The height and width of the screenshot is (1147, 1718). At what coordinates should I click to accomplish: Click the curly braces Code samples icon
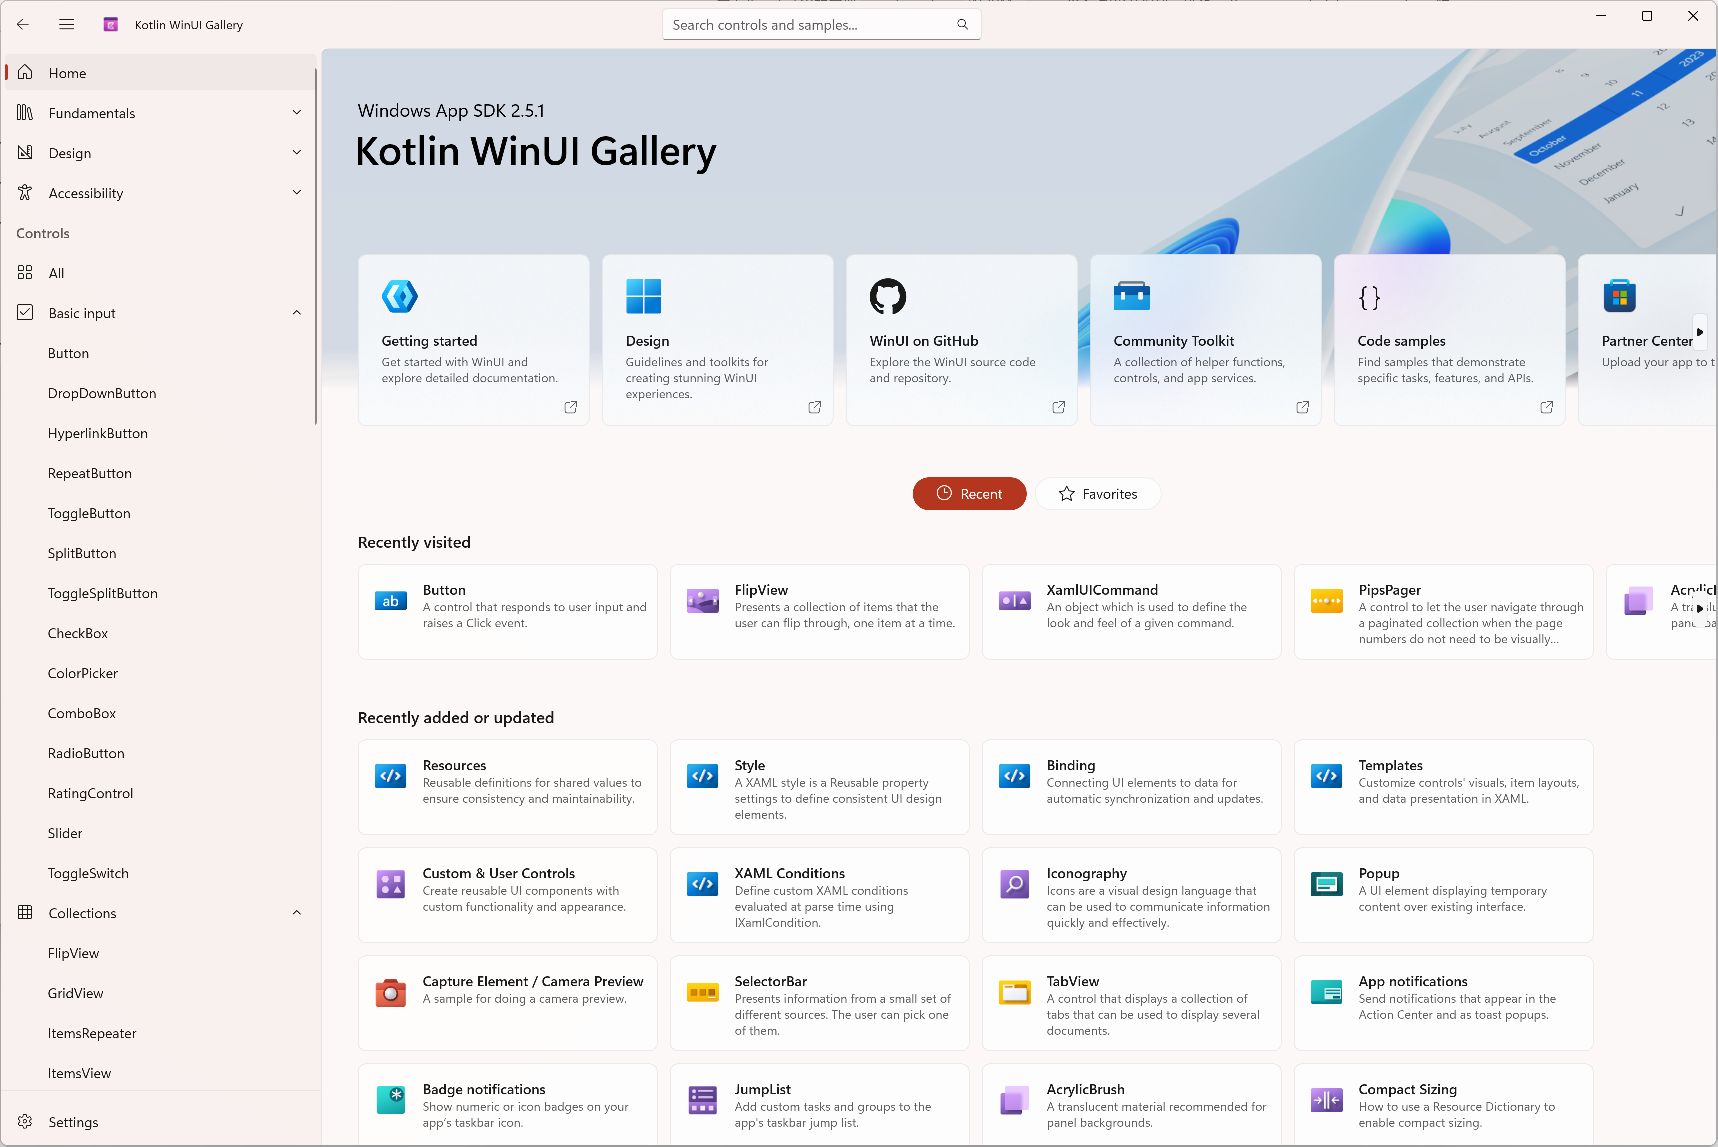1369,297
